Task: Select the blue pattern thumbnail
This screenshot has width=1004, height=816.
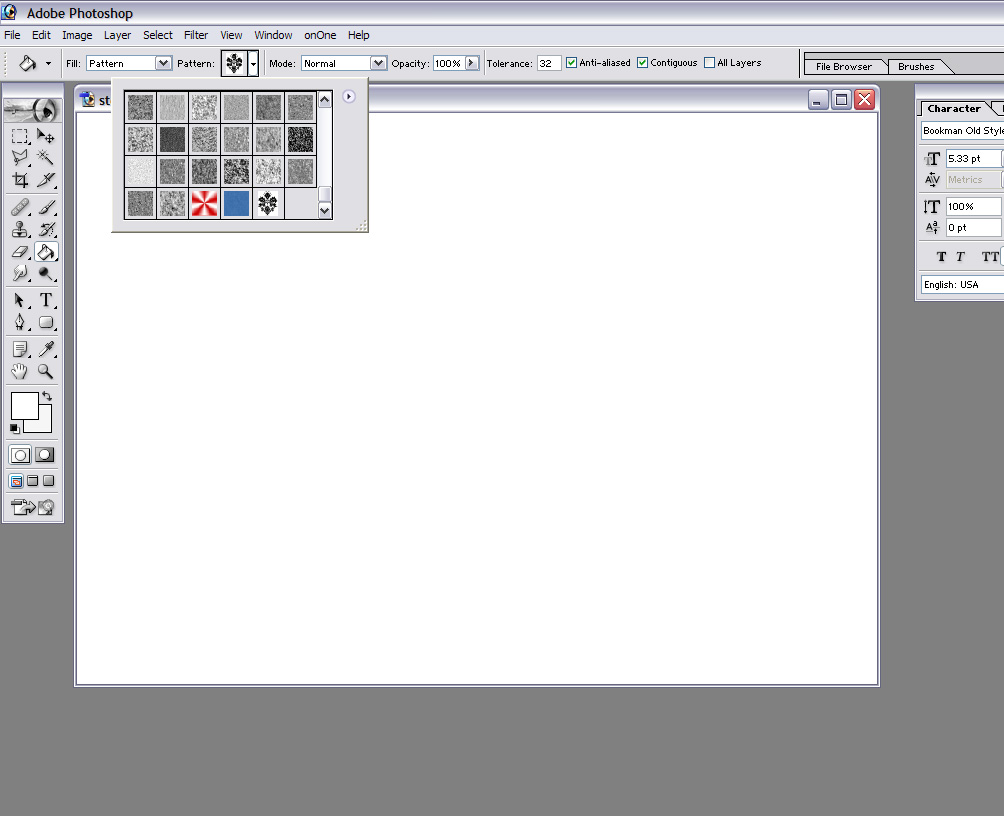Action: [x=236, y=204]
